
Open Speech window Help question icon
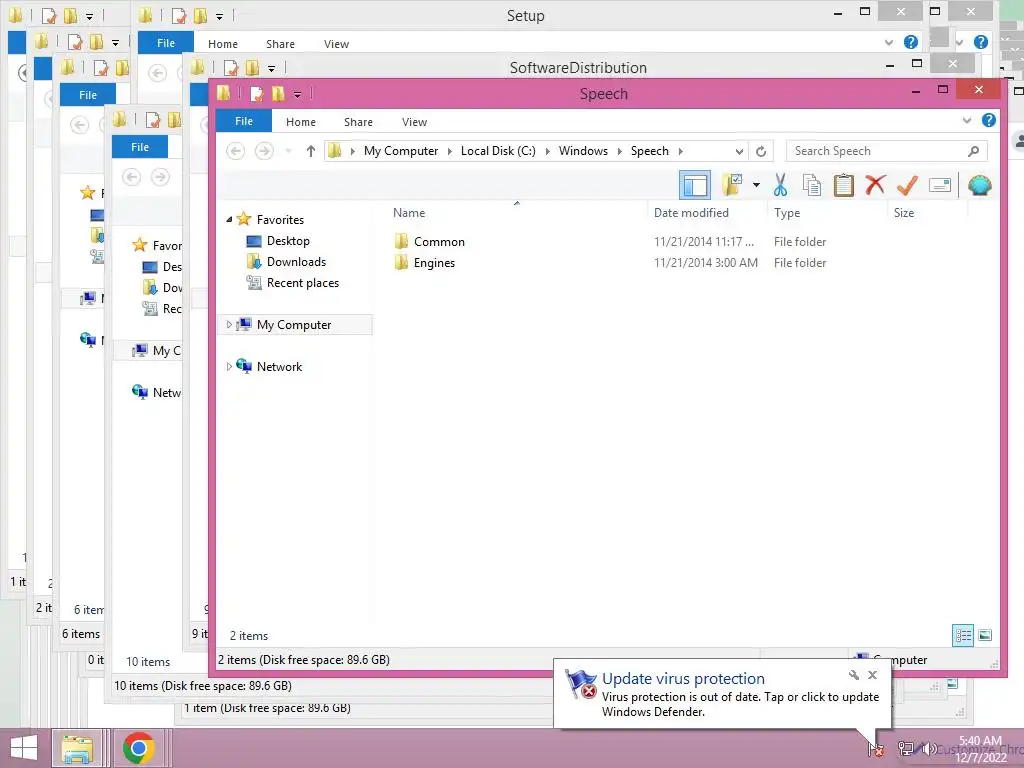989,120
